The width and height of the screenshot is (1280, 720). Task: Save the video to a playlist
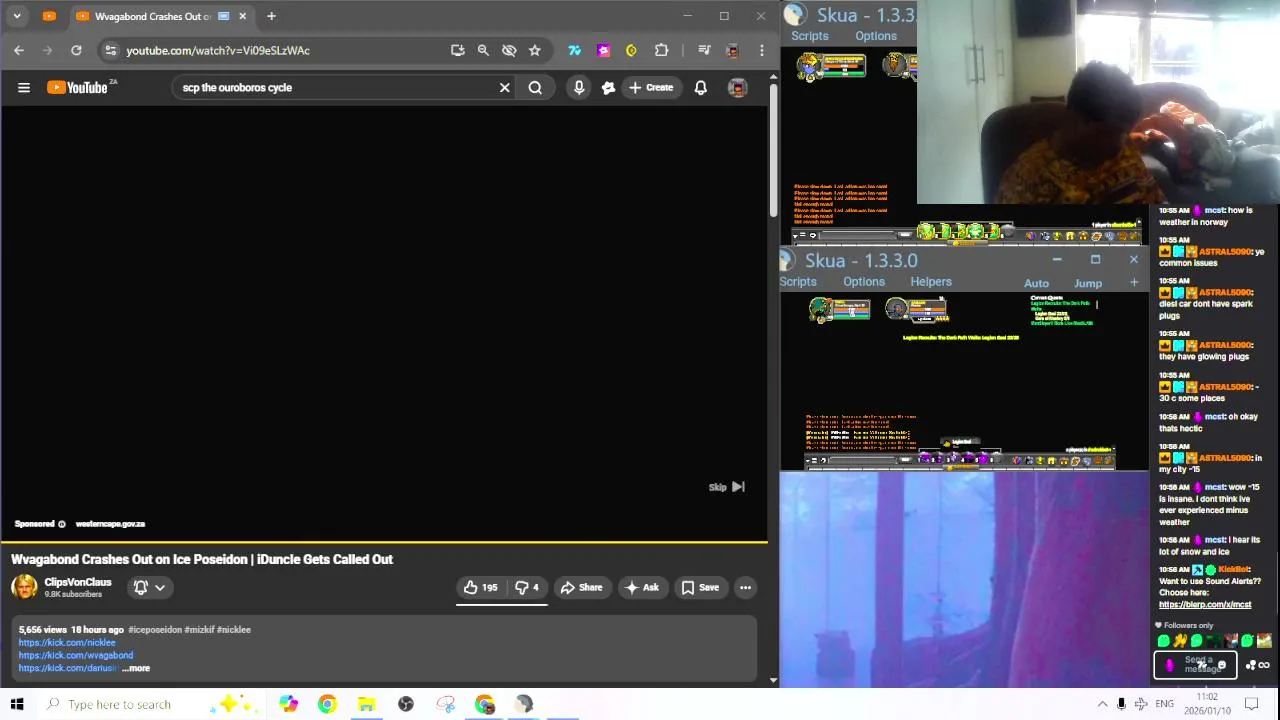tap(699, 588)
